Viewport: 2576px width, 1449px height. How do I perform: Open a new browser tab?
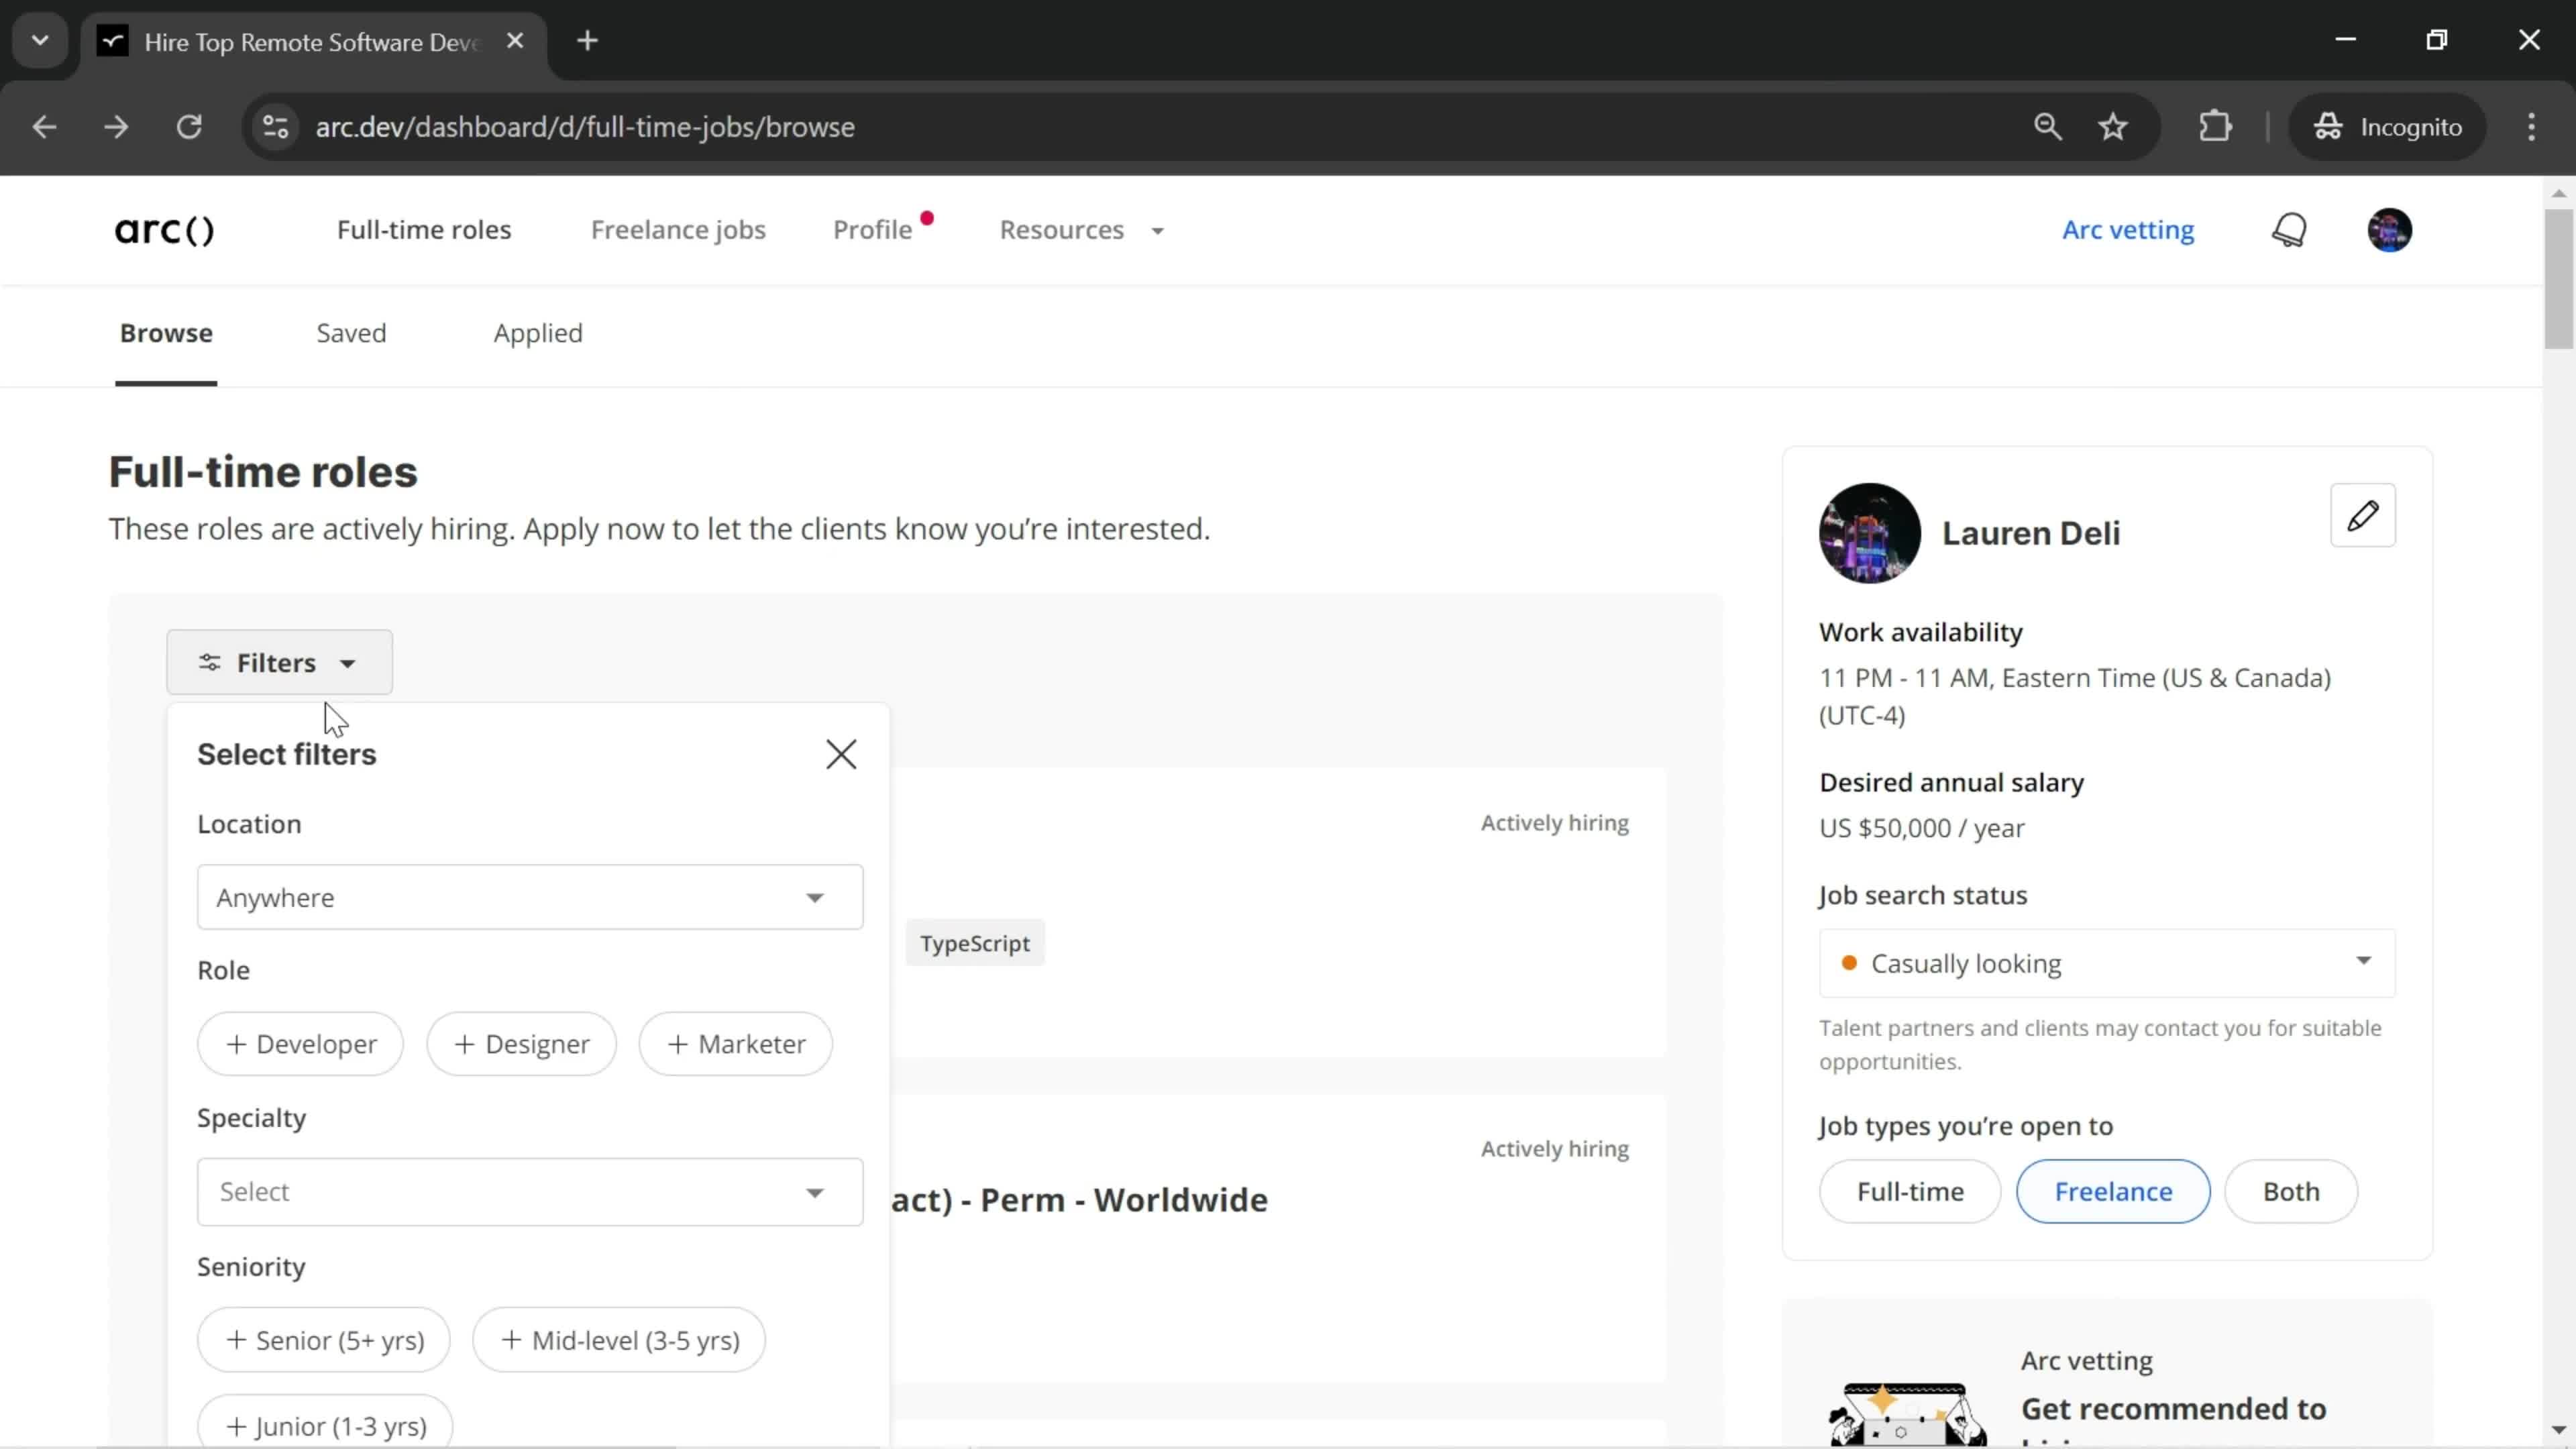[588, 41]
